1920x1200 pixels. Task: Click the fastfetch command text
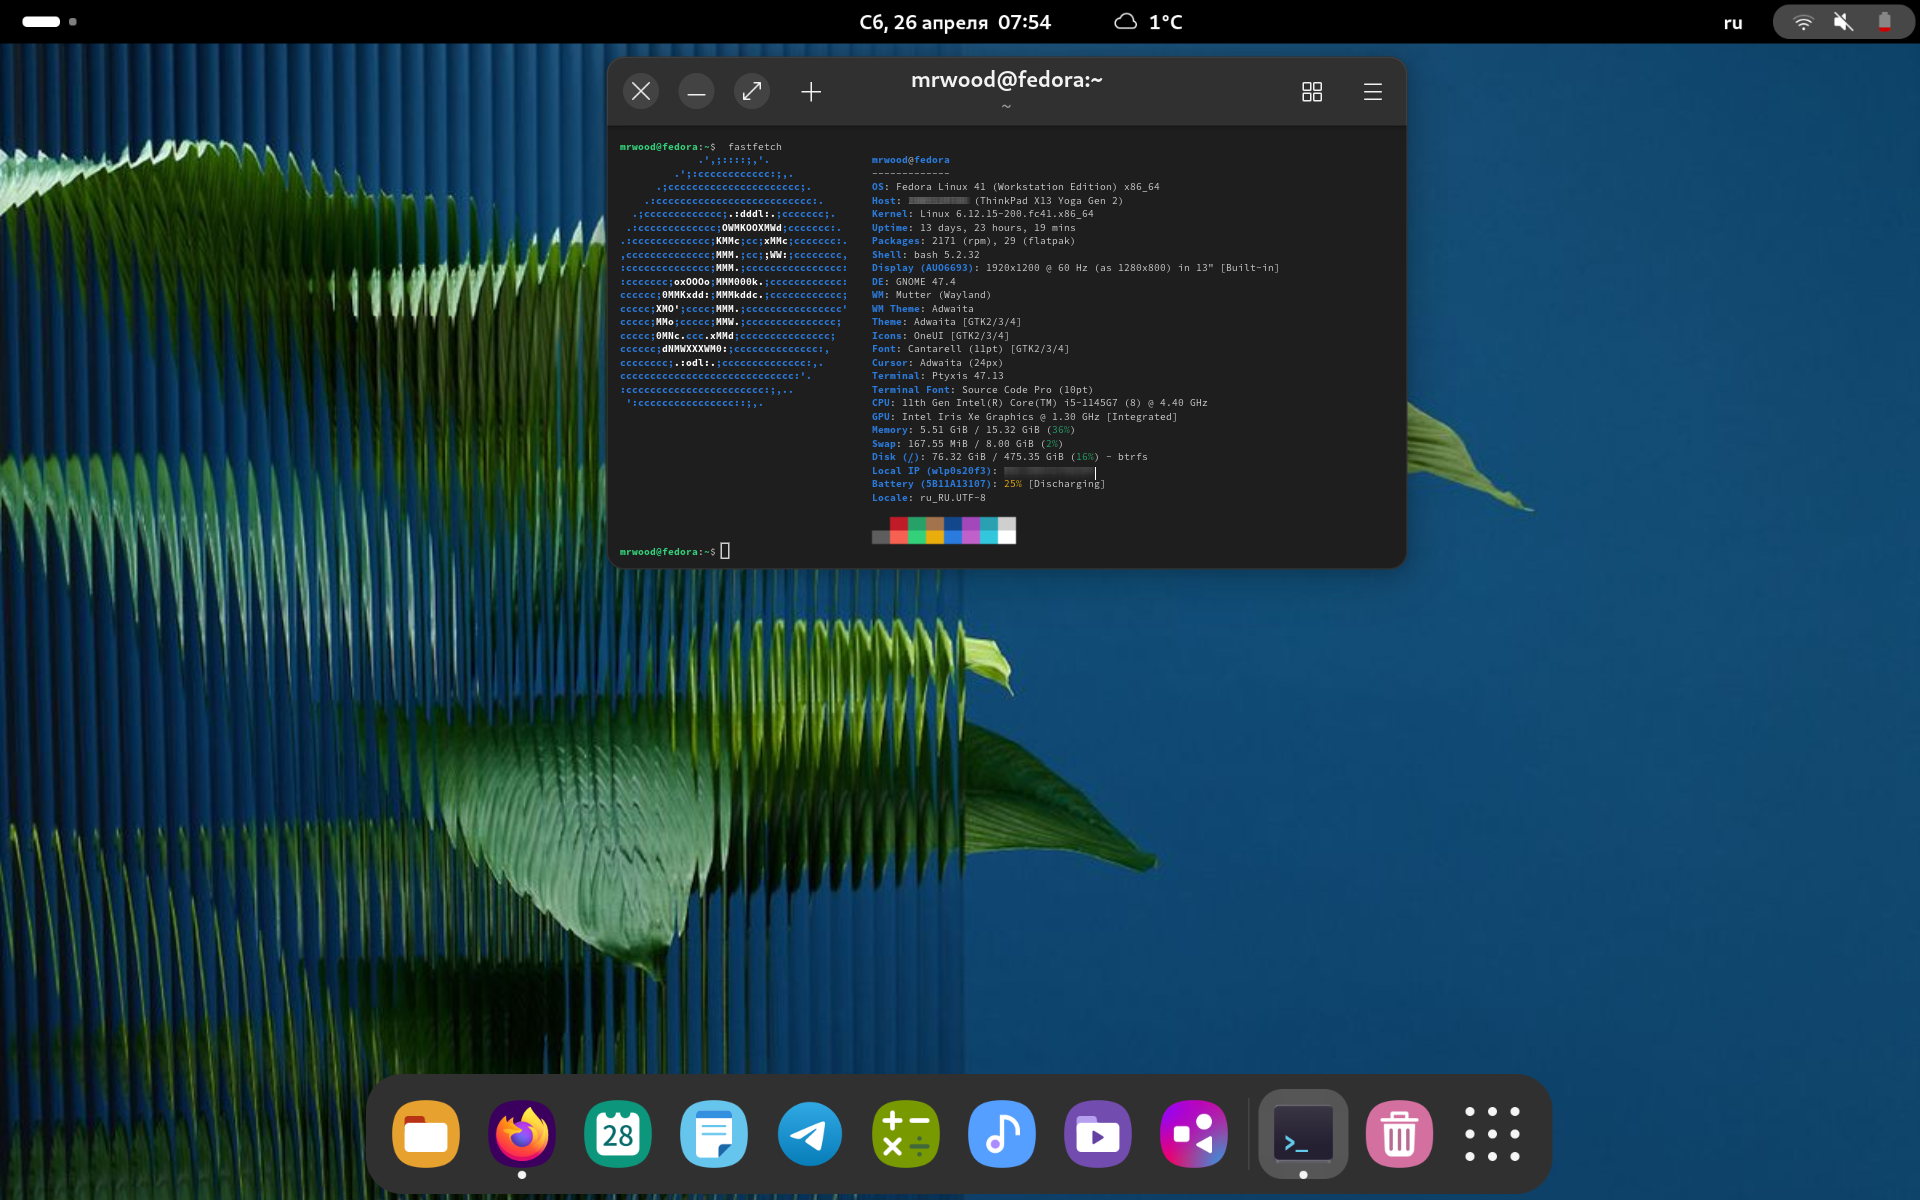pos(755,147)
